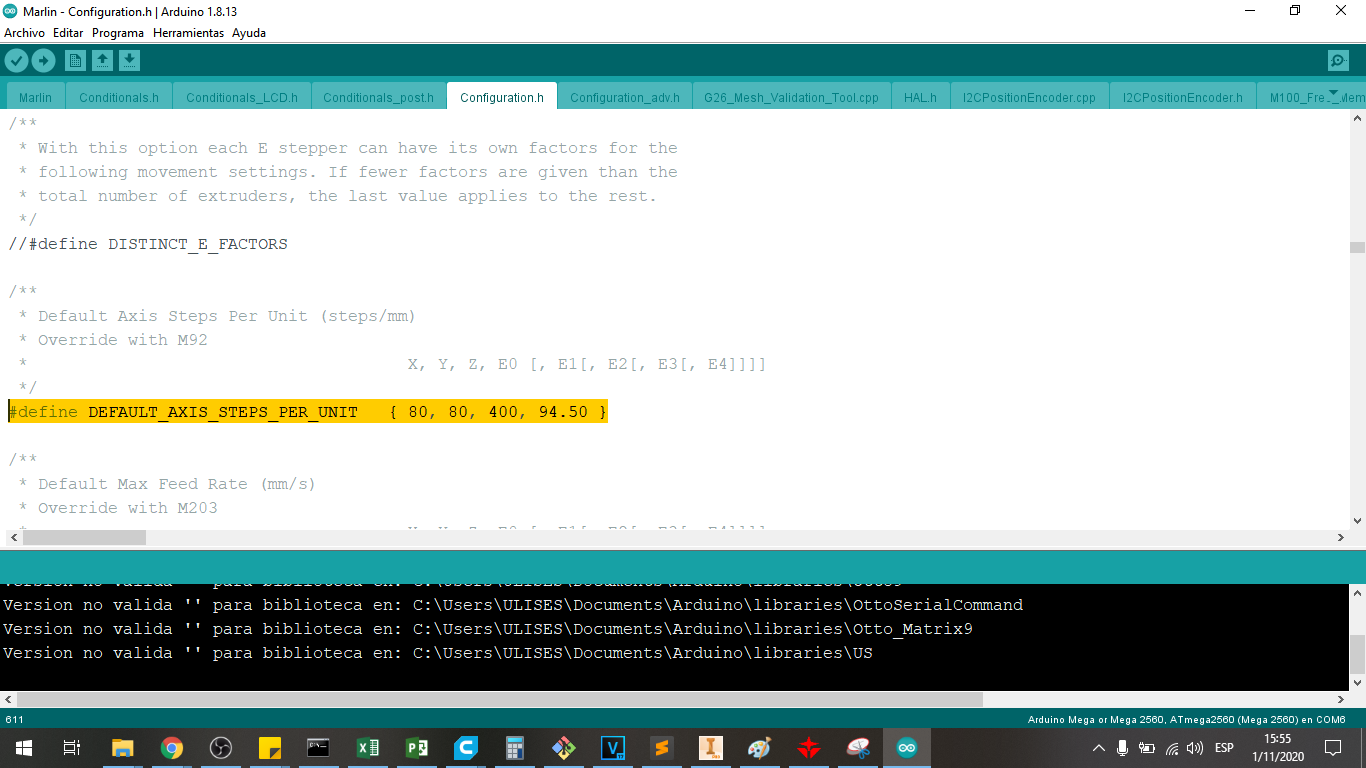Open the tab list dropdown arrow
This screenshot has width=1366, height=768.
[x=1332, y=92]
